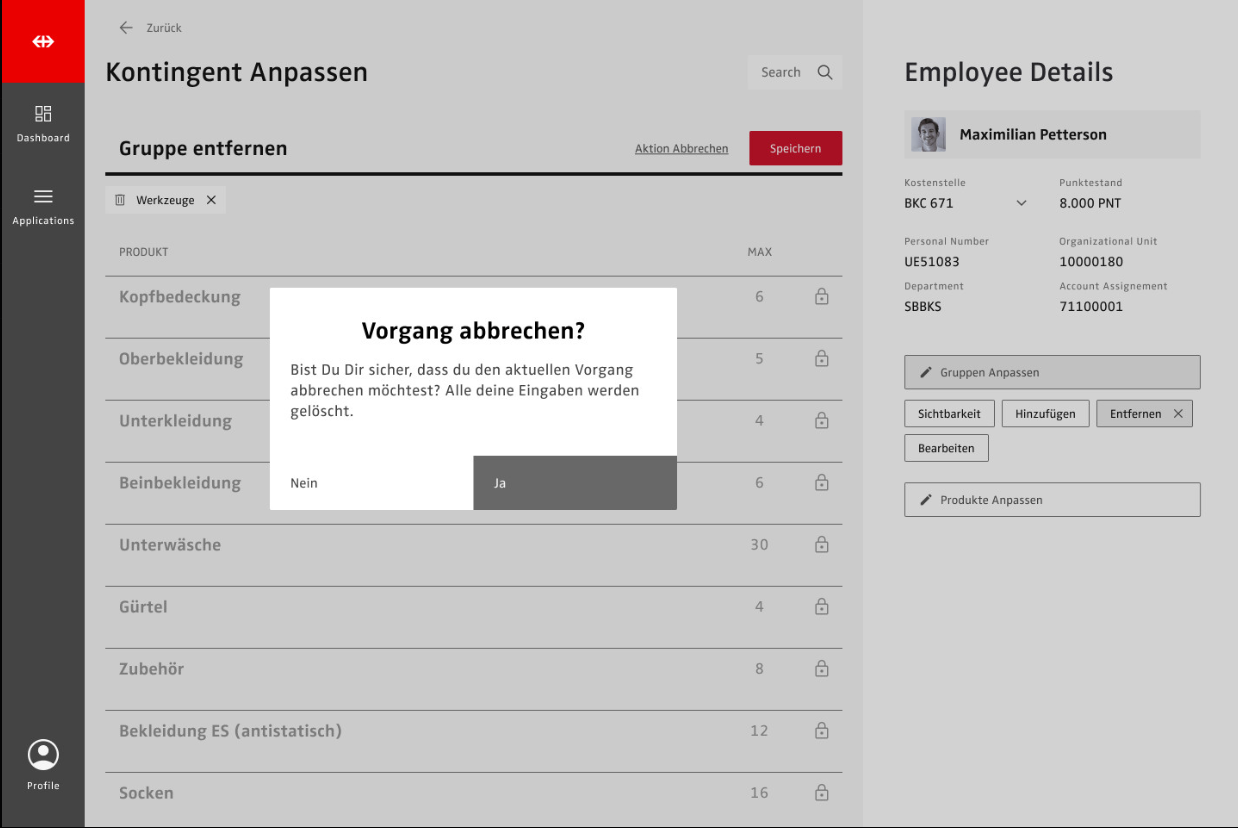Open the Dashboard from the sidebar

[43, 123]
